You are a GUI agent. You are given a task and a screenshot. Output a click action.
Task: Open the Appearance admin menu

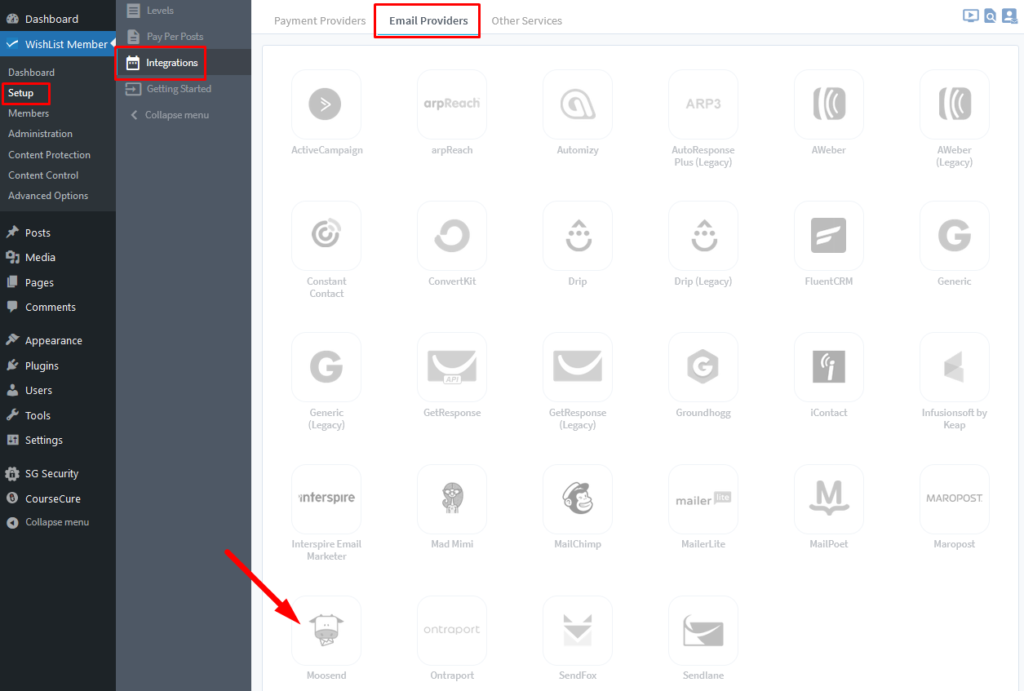click(x=57, y=340)
